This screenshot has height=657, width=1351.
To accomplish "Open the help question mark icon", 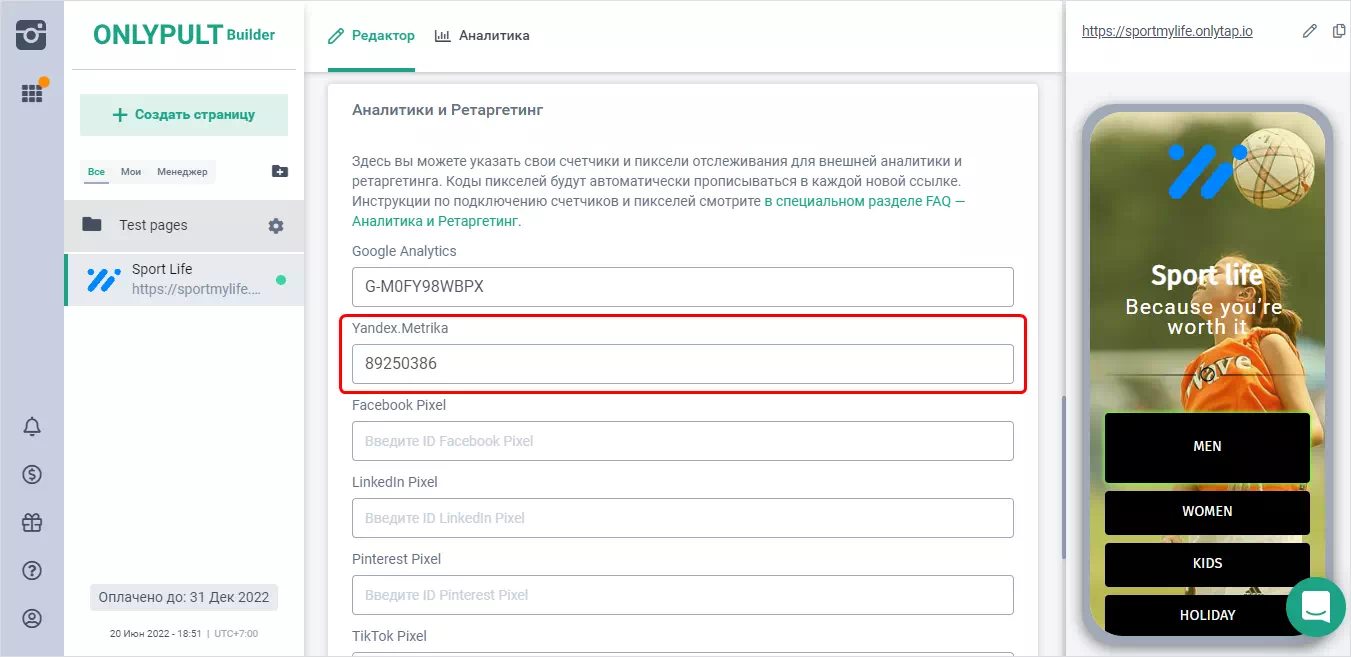I will click(32, 571).
